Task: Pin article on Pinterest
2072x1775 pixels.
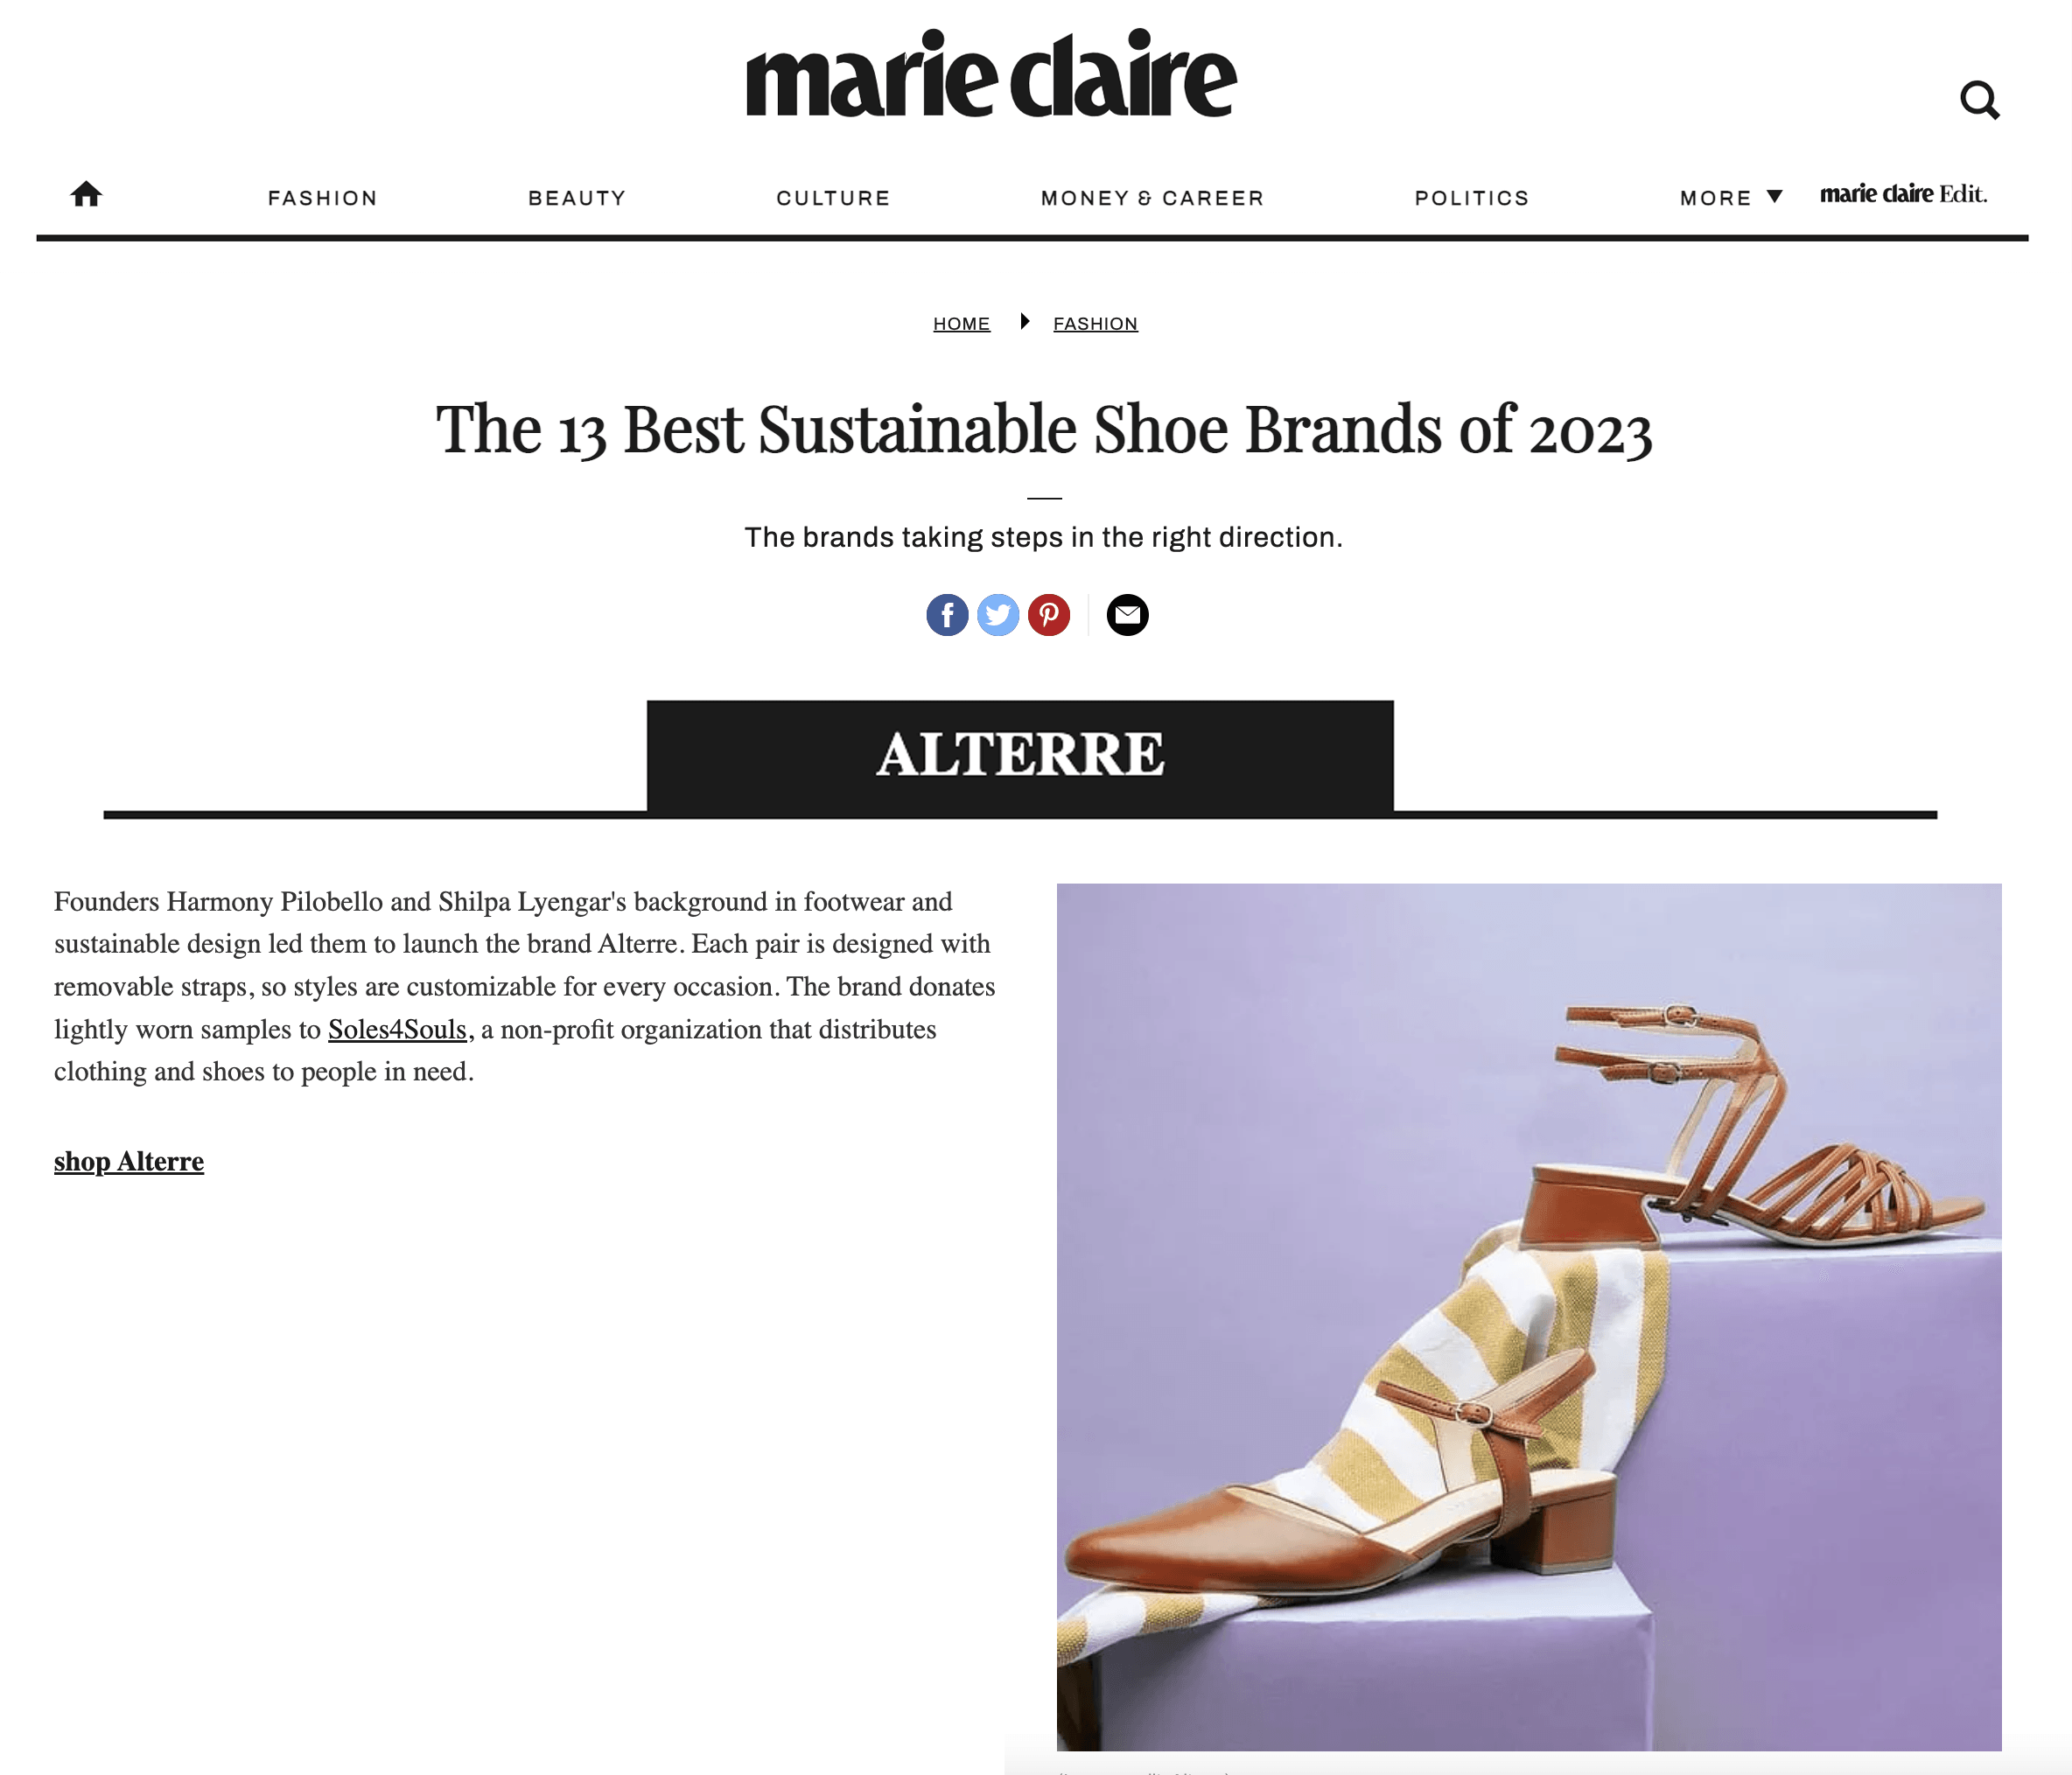Action: point(1049,615)
